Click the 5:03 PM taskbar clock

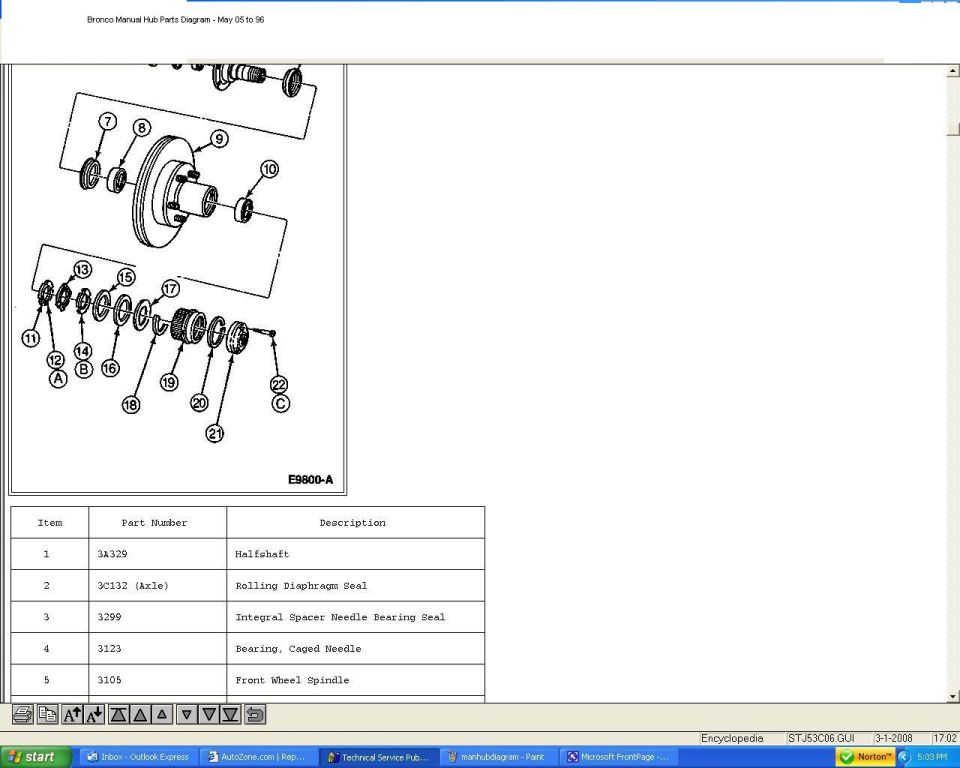(x=932, y=758)
